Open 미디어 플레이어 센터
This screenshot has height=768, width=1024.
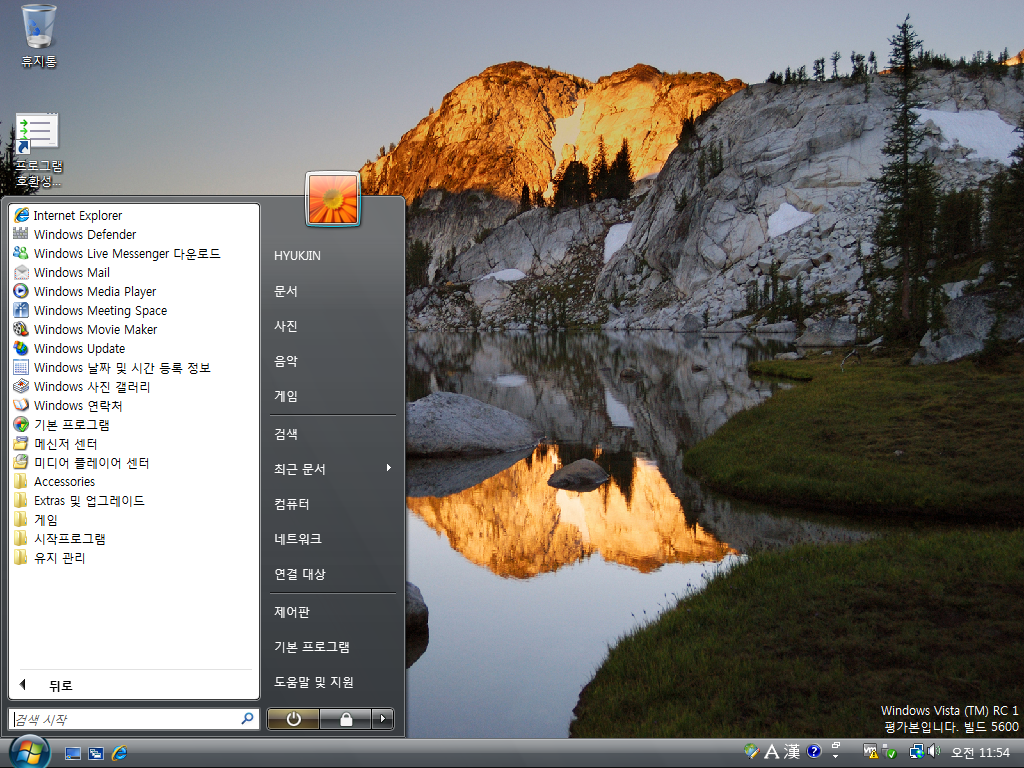134,462
